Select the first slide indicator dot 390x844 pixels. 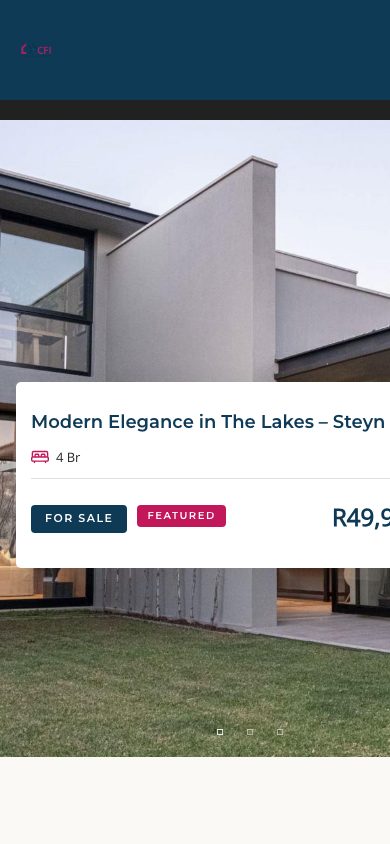tap(219, 732)
